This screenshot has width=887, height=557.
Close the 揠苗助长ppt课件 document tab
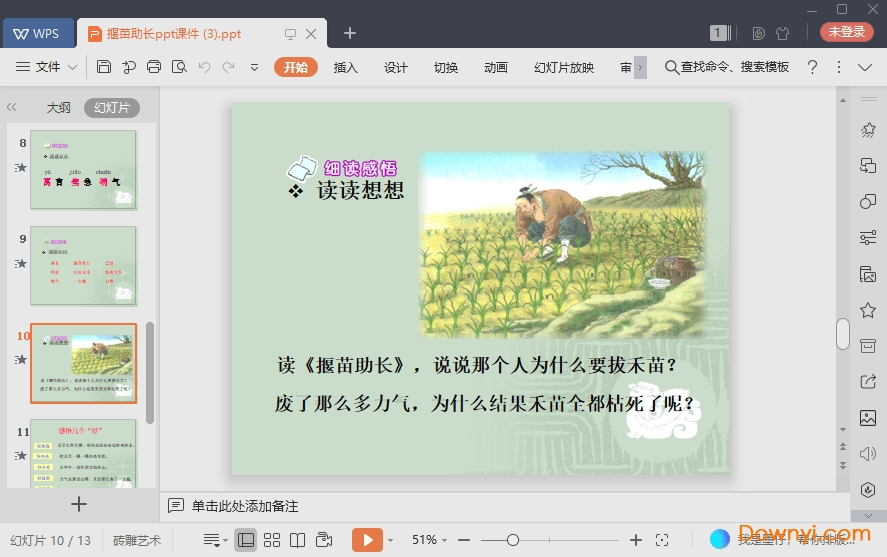click(311, 34)
